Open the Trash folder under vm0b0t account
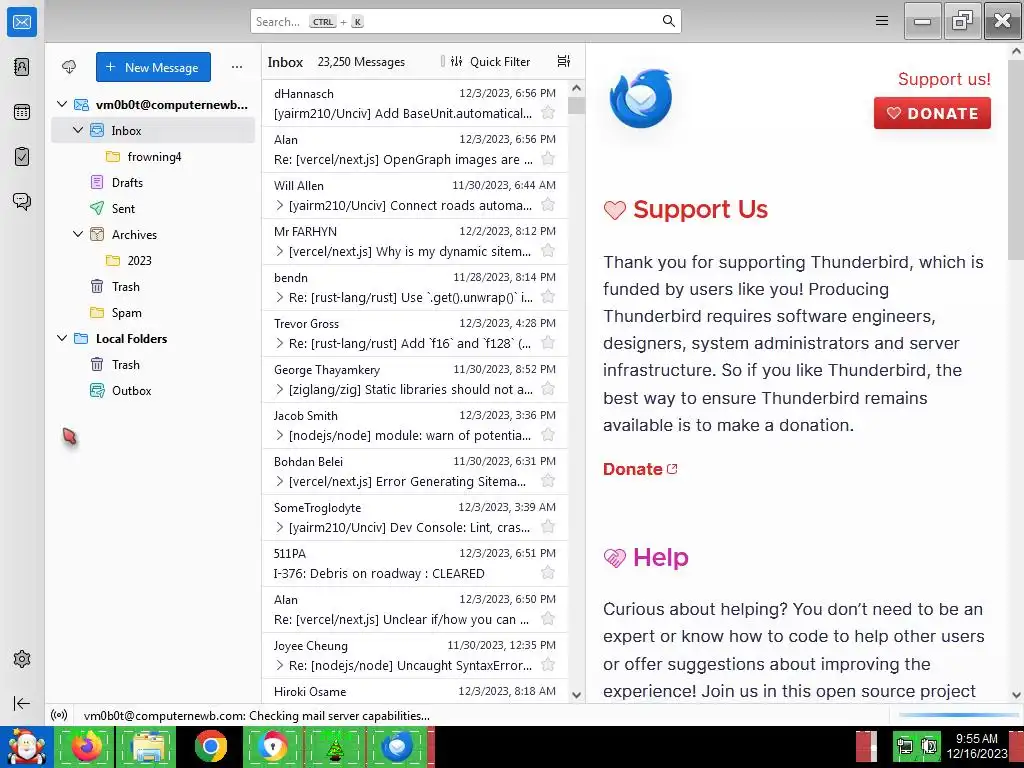Screen dimensions: 1024x768 pos(153,287)
